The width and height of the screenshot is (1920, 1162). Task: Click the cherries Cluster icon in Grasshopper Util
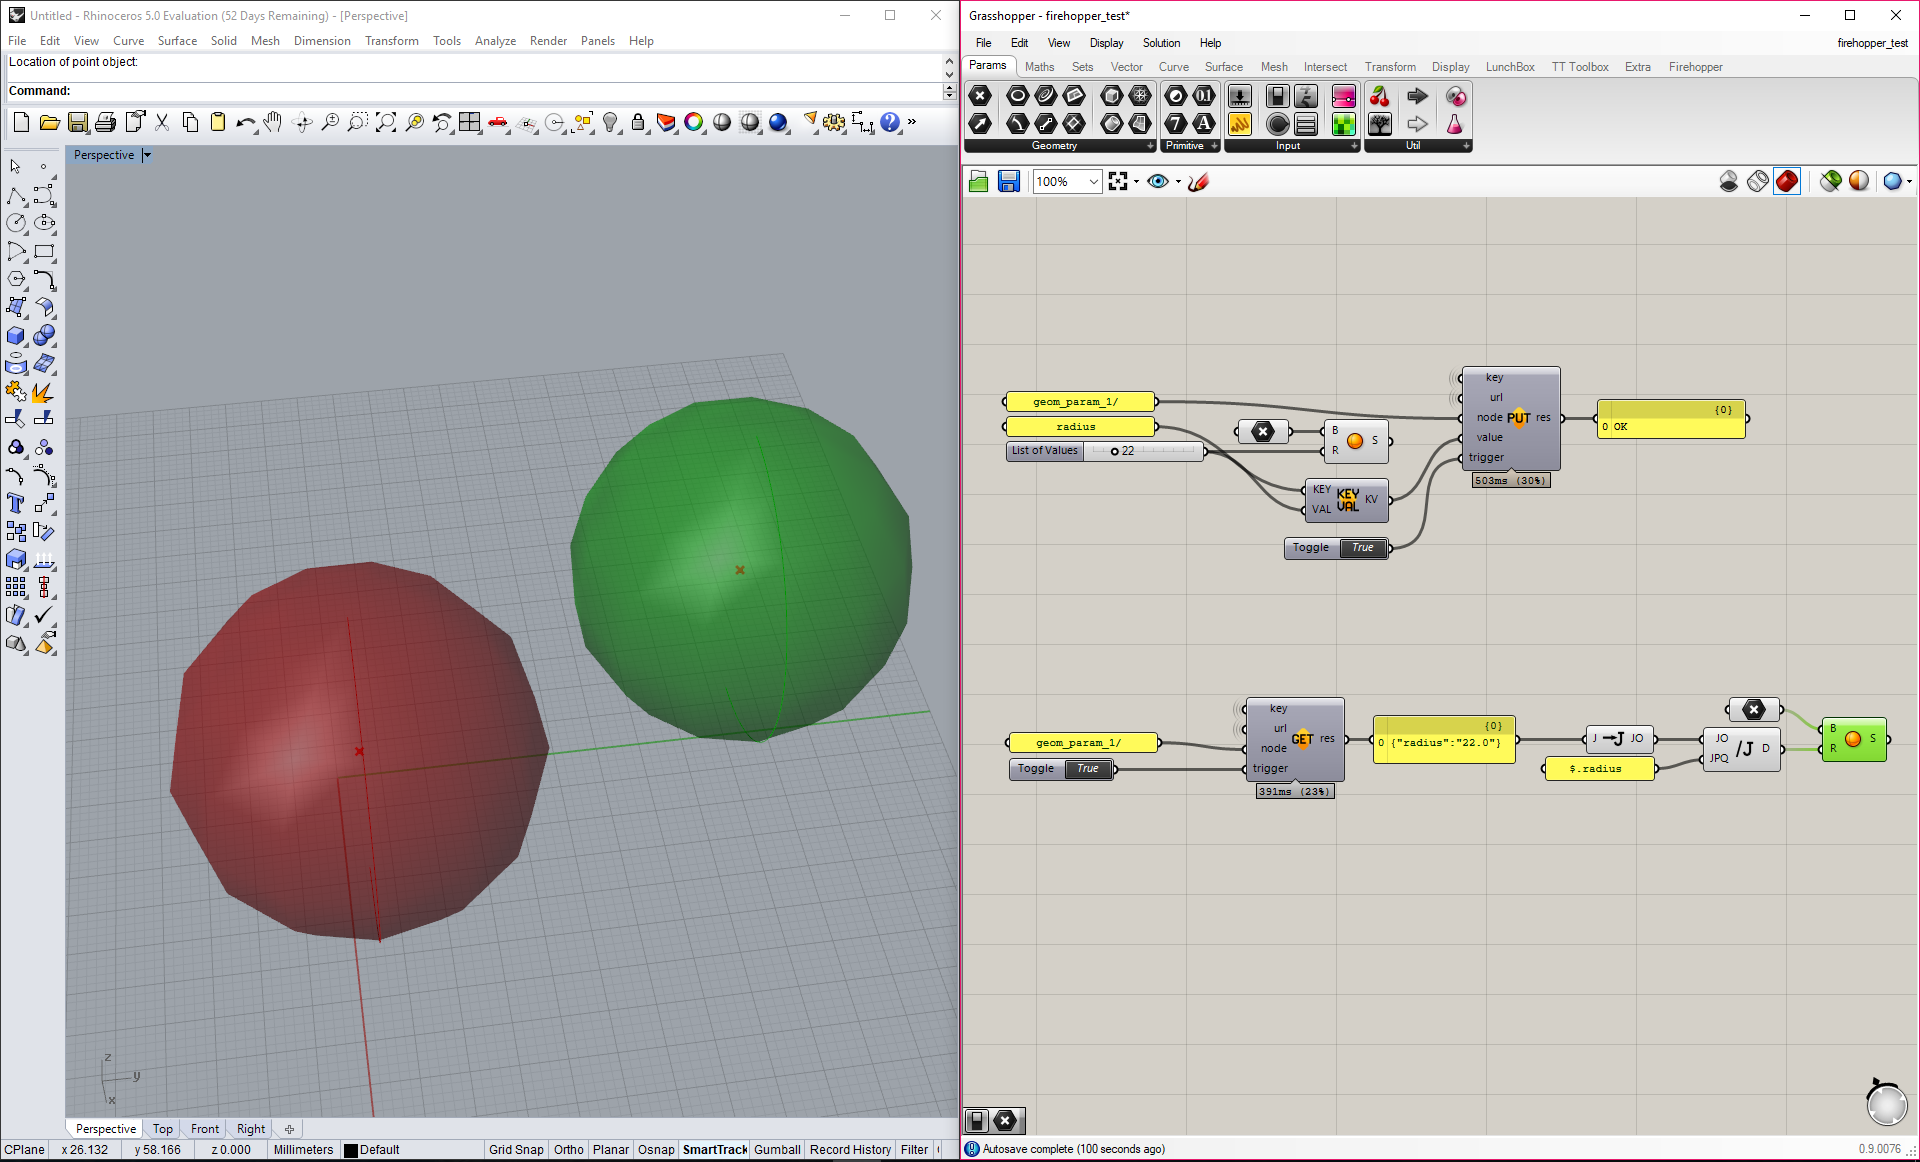pos(1380,96)
